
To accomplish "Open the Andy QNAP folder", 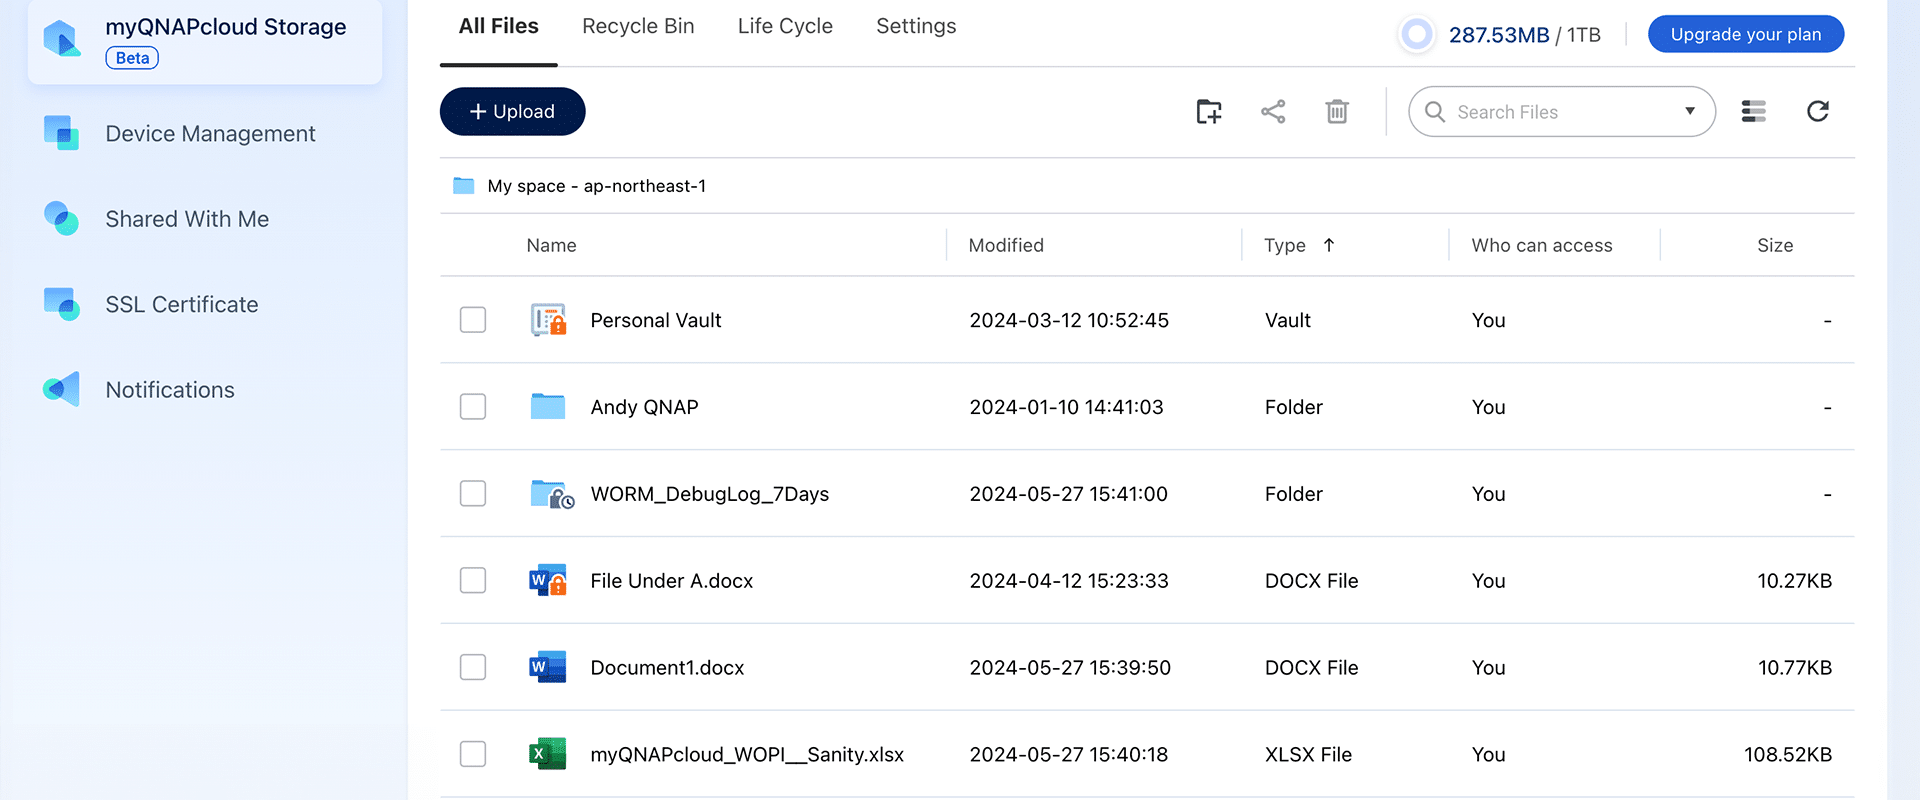I will (x=644, y=407).
